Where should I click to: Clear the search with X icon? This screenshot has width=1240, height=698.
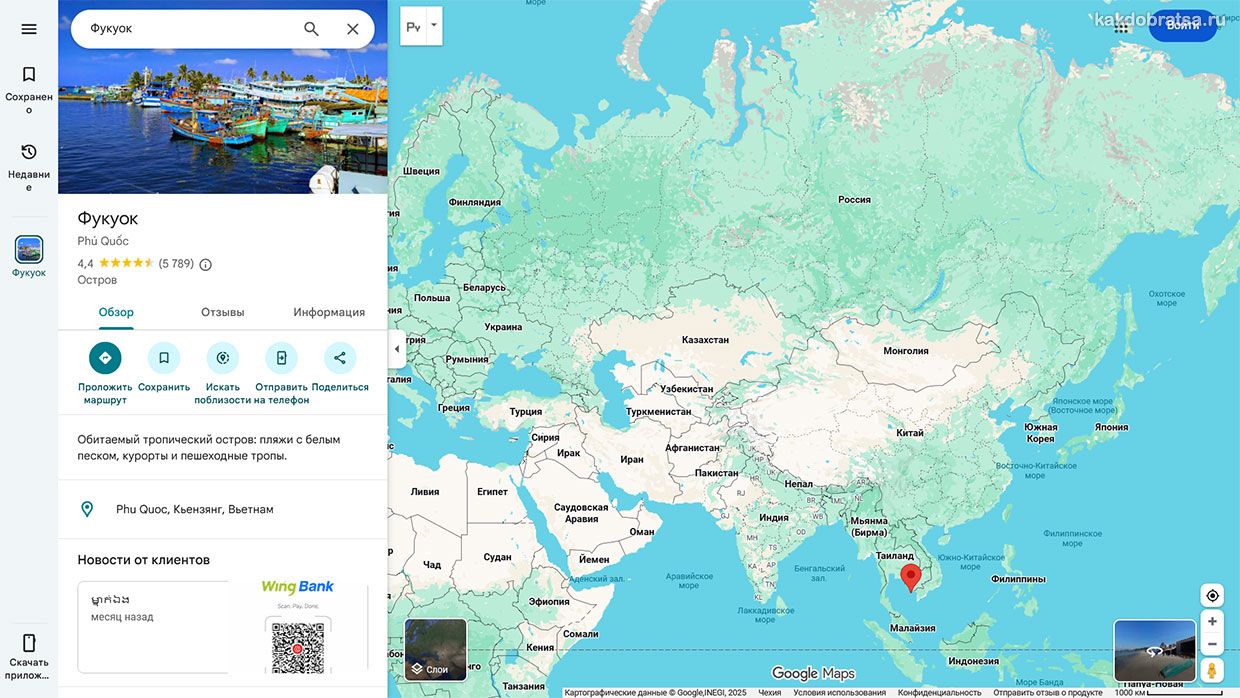352,29
